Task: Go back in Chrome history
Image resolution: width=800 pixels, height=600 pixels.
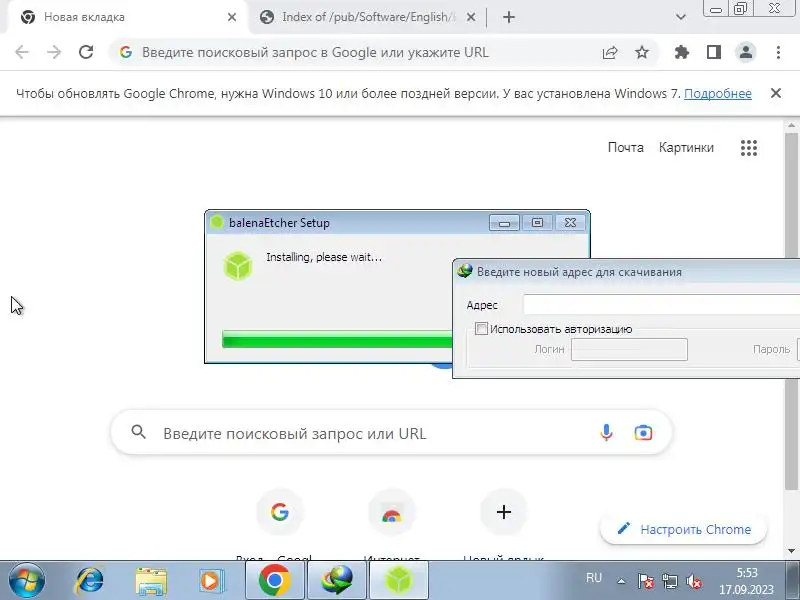Action: [22, 52]
